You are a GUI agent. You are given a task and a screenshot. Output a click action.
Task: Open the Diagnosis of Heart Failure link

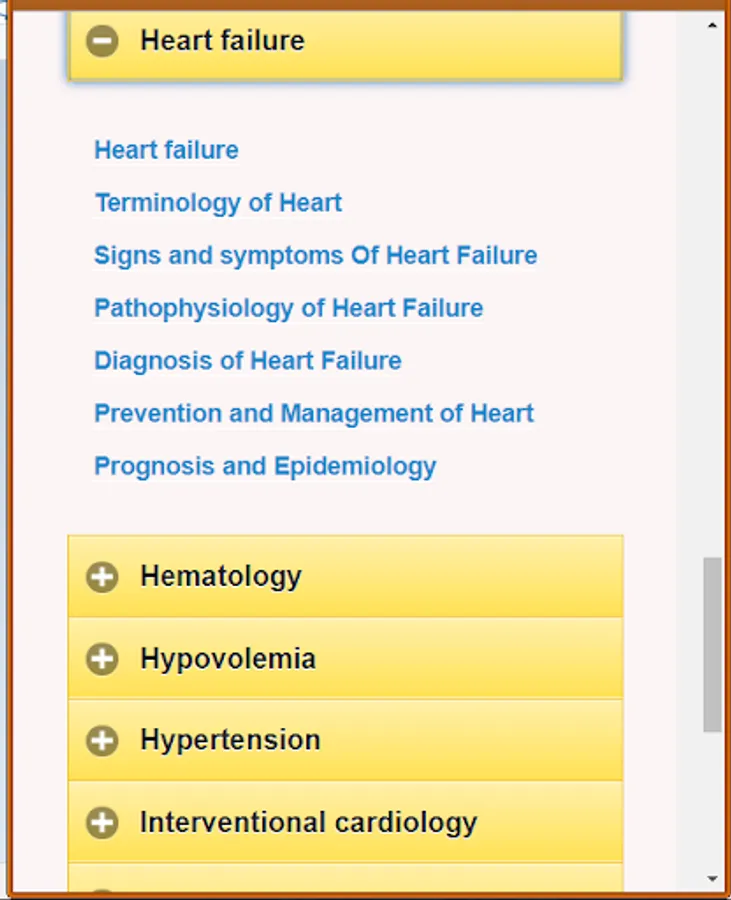247,360
